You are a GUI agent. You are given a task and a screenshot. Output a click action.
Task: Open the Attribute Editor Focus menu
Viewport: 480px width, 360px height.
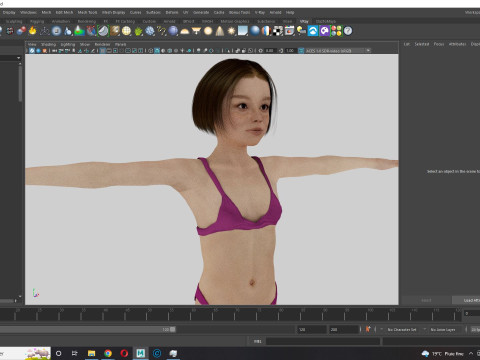coord(439,44)
